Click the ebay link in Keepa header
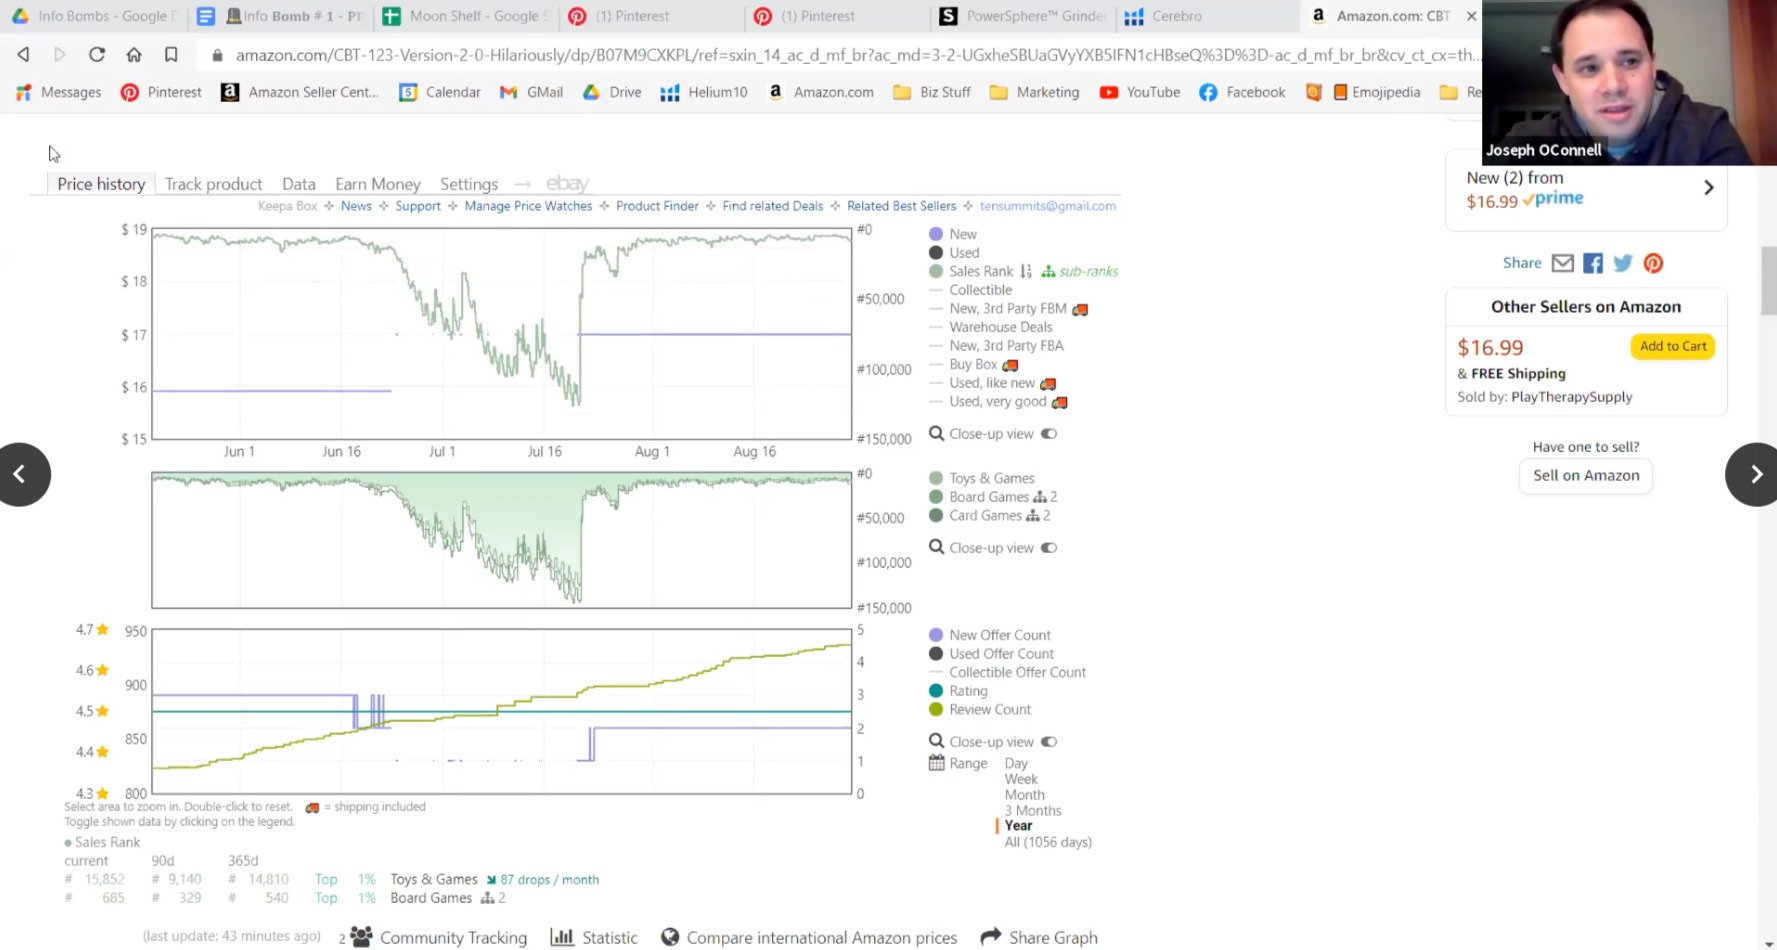1777x950 pixels. click(567, 183)
